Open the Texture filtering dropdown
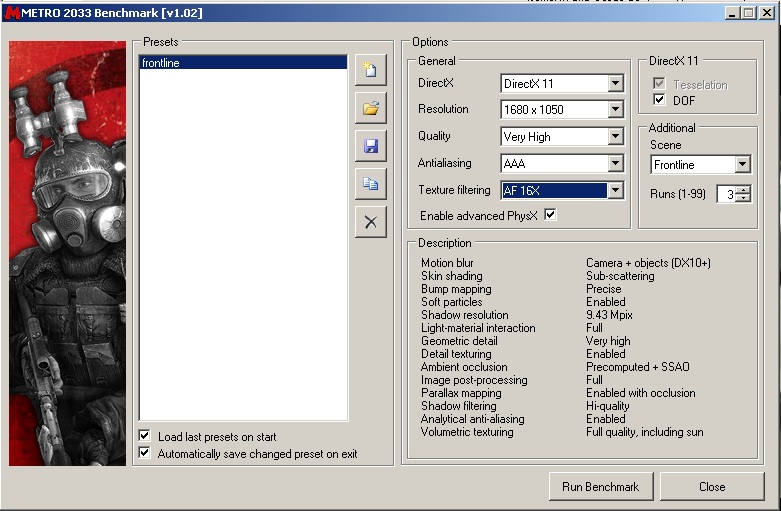The height and width of the screenshot is (511, 781). pos(615,190)
